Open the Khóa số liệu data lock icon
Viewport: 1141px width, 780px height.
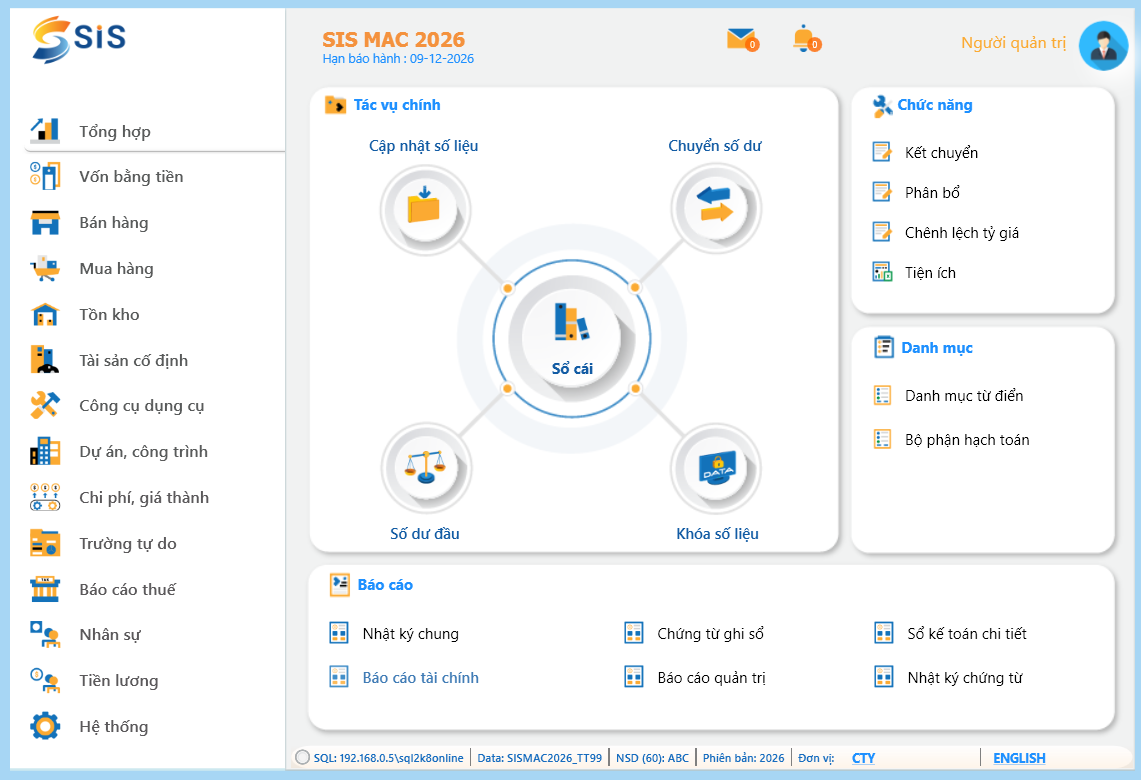pos(716,466)
